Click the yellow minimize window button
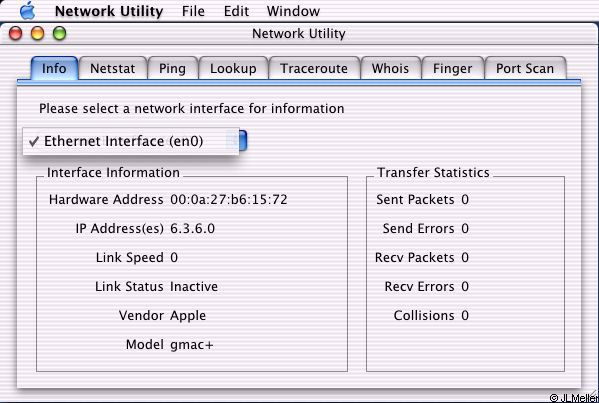 coord(37,34)
